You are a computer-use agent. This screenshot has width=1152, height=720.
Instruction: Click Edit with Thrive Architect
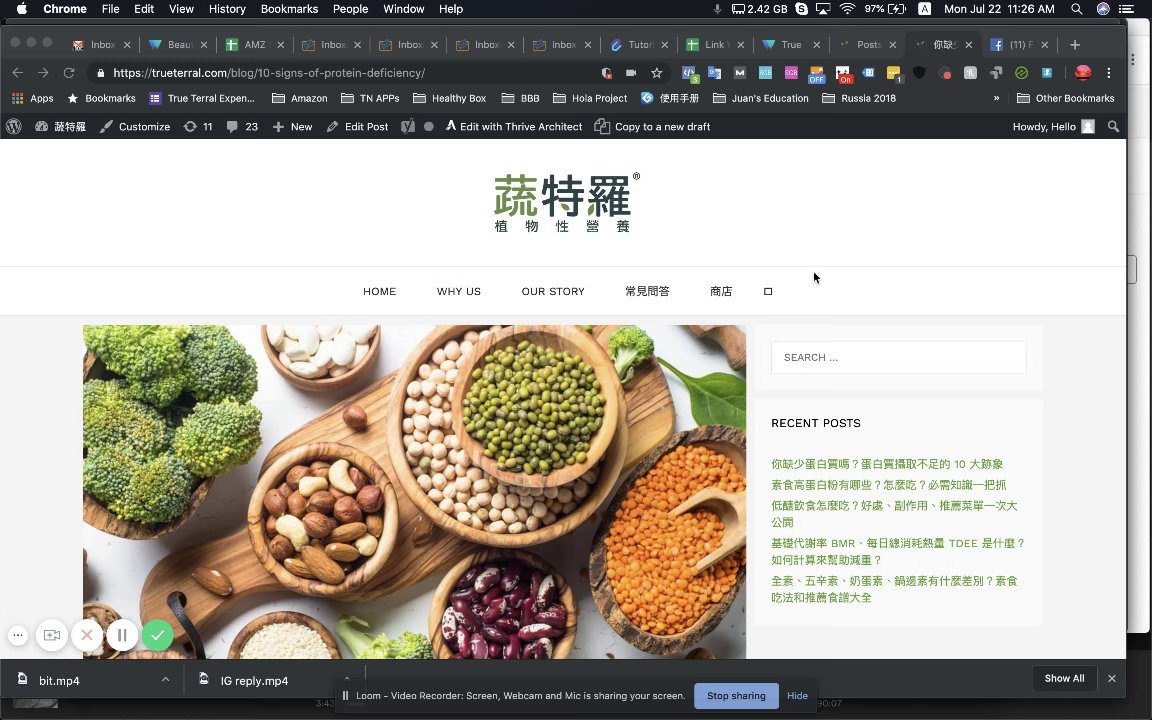(x=514, y=126)
